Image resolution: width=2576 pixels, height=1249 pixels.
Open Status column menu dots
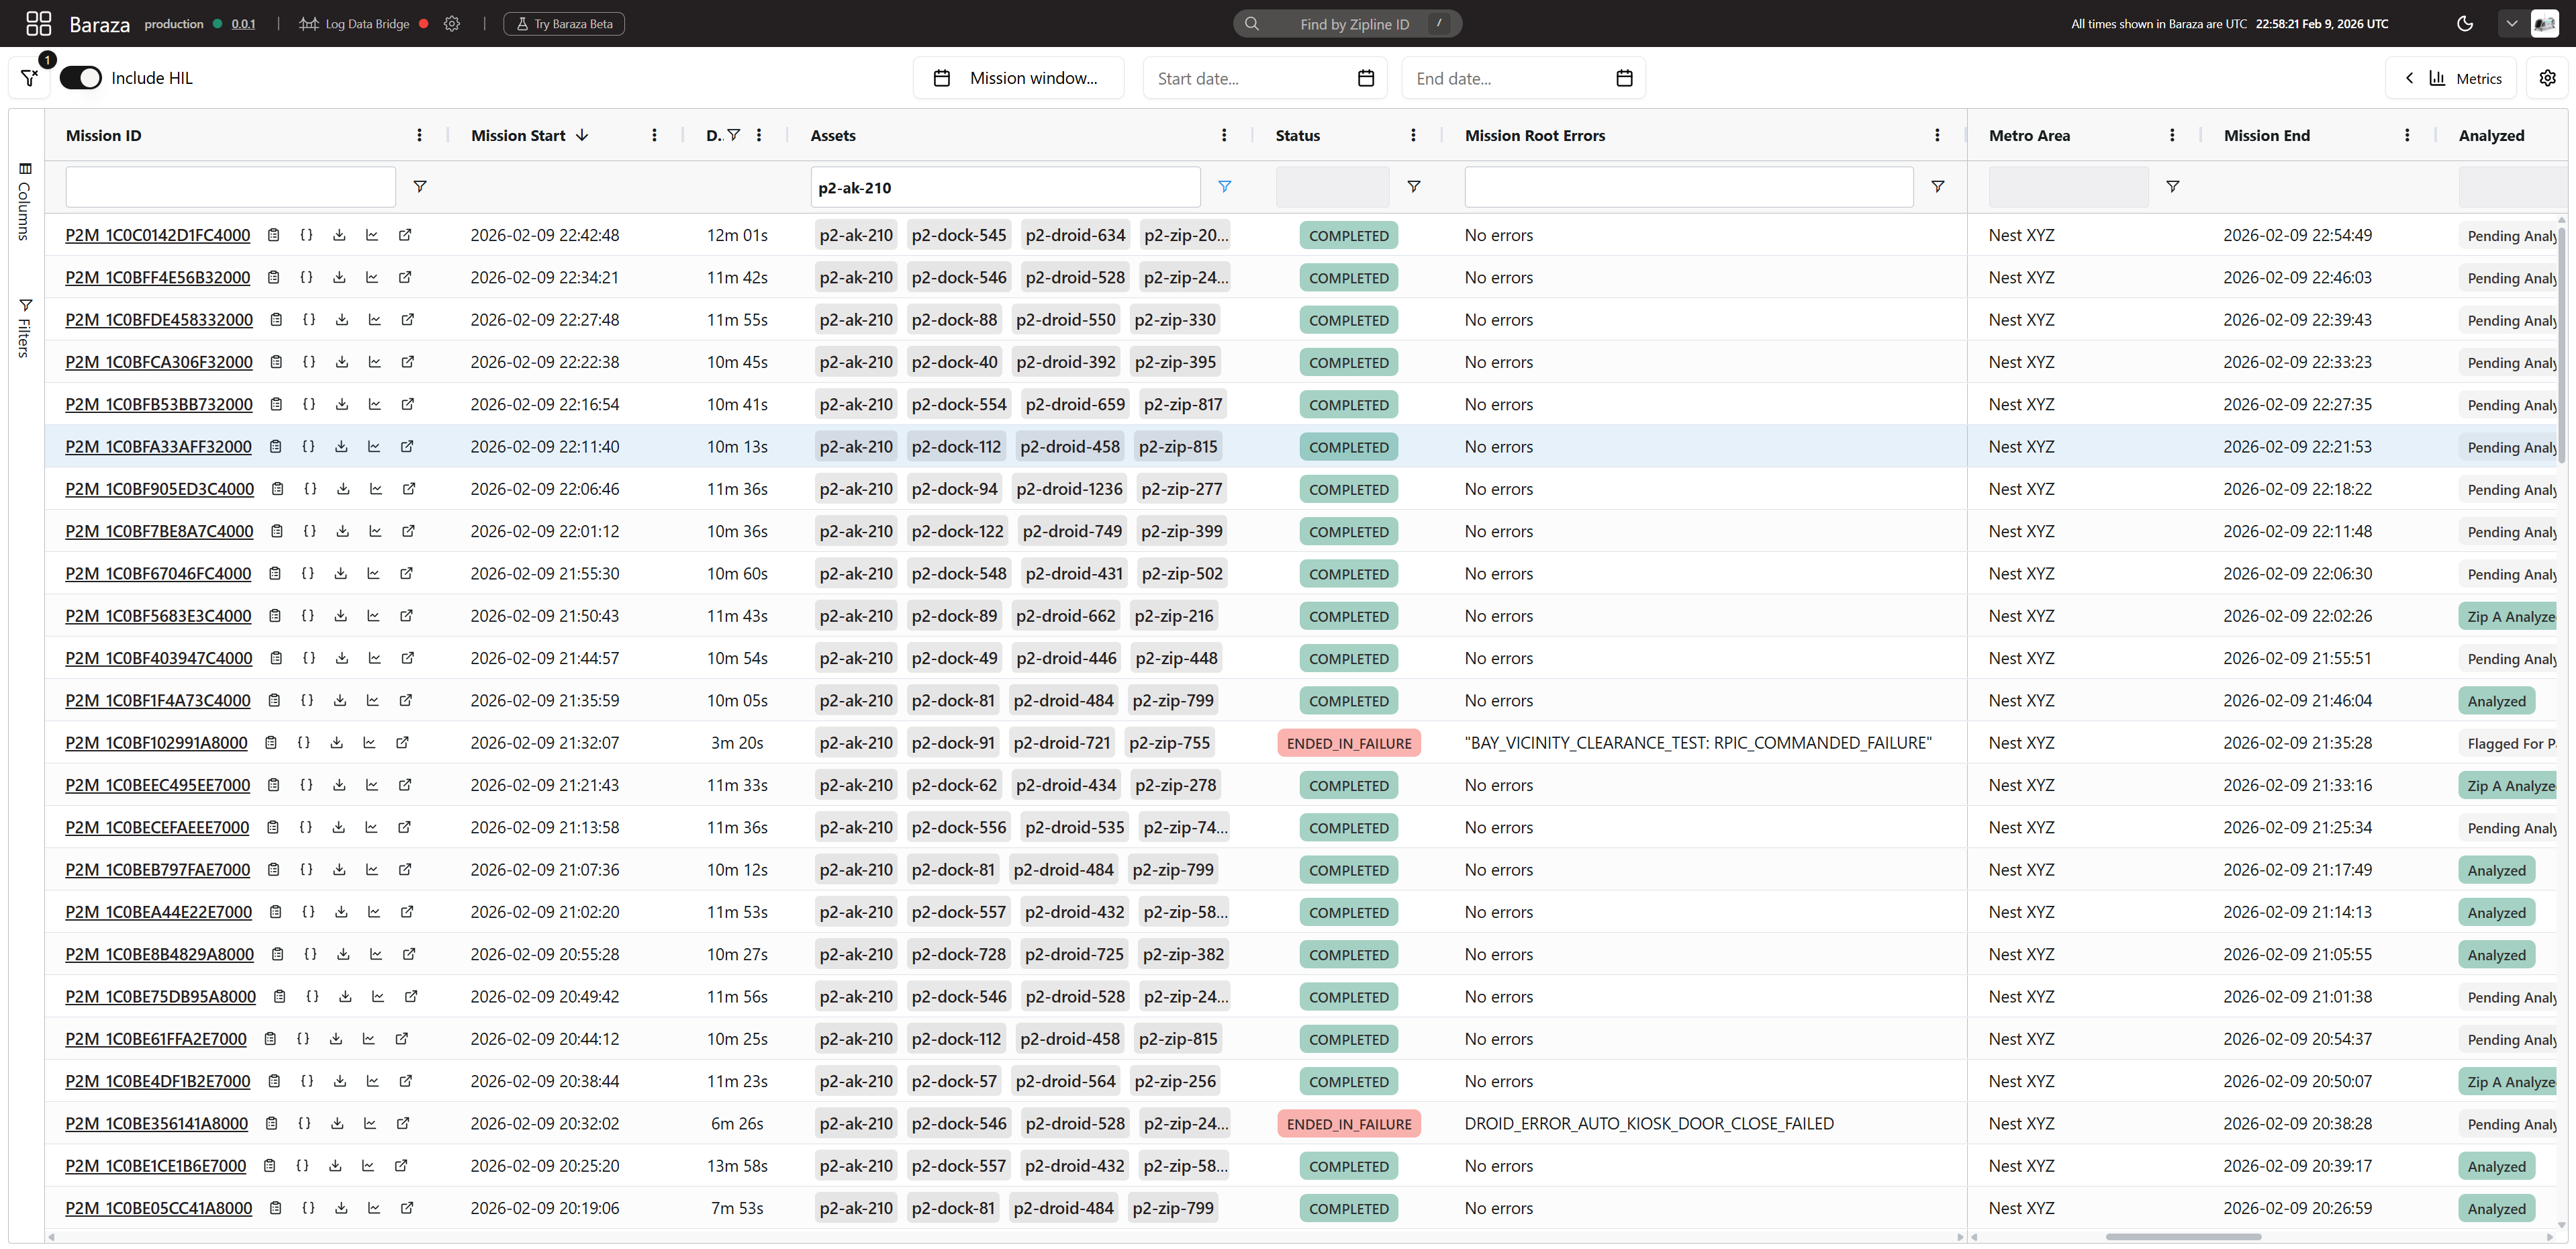pos(1413,135)
